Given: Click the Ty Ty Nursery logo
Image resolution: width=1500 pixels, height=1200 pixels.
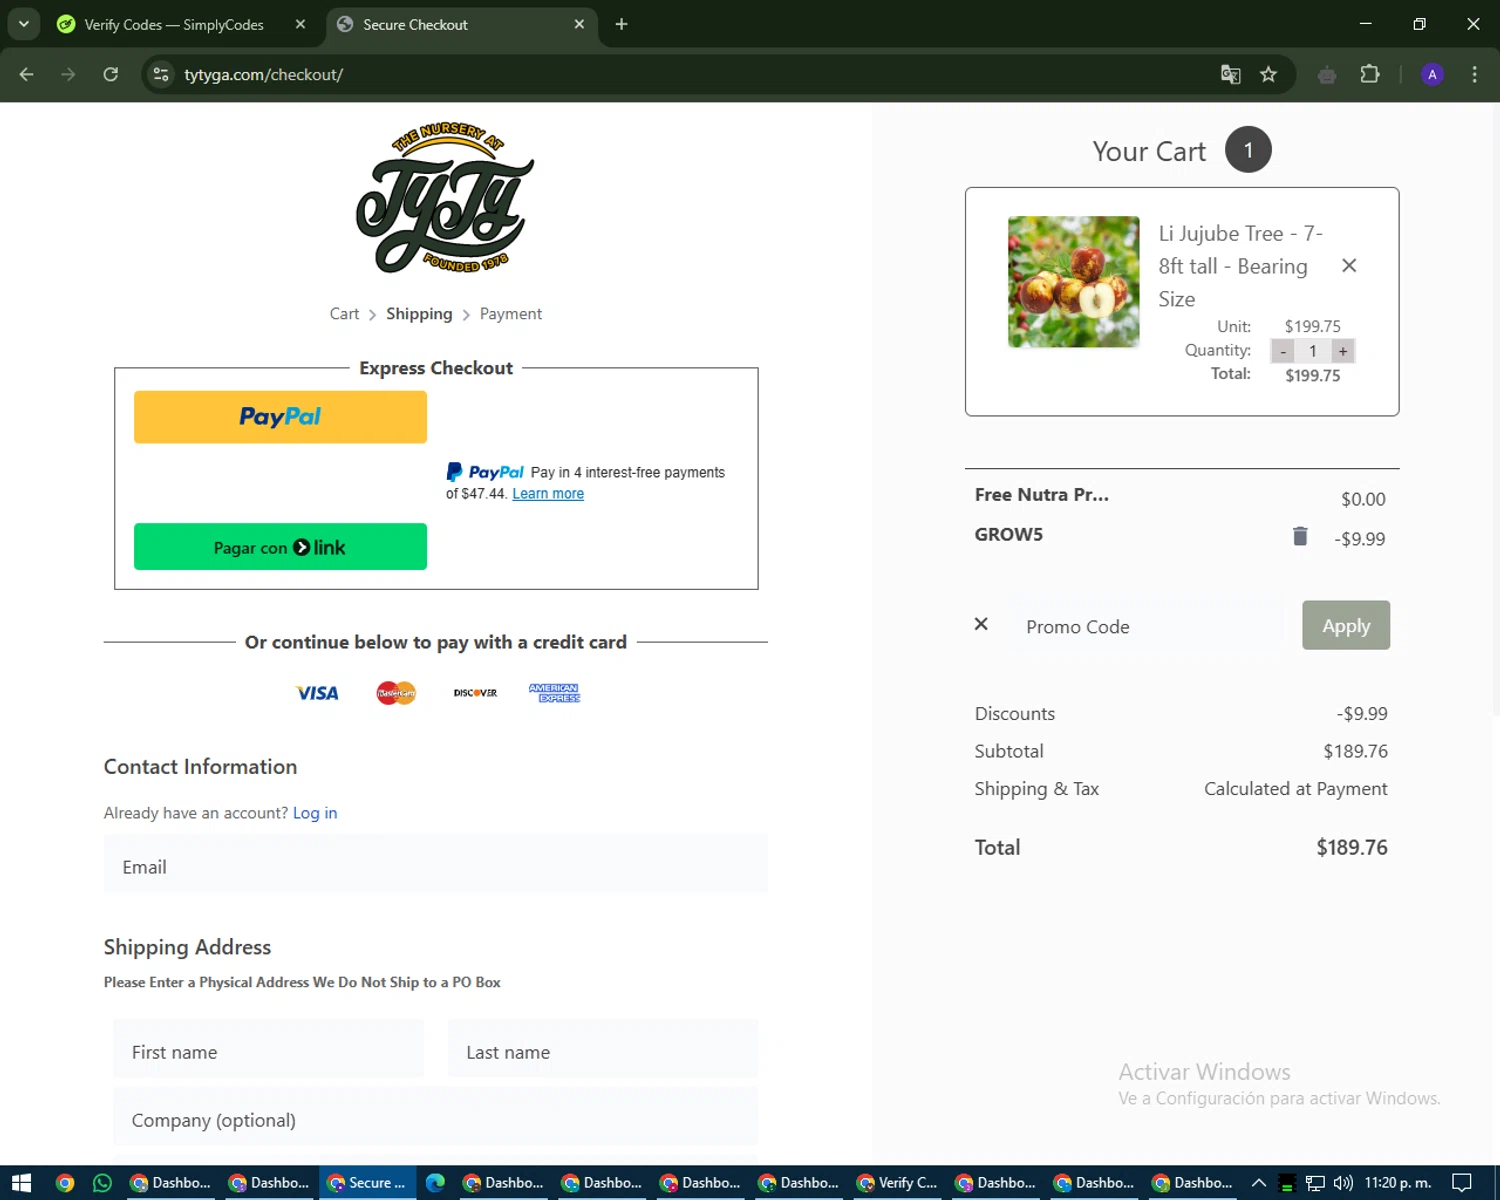Looking at the screenshot, I should tap(445, 198).
